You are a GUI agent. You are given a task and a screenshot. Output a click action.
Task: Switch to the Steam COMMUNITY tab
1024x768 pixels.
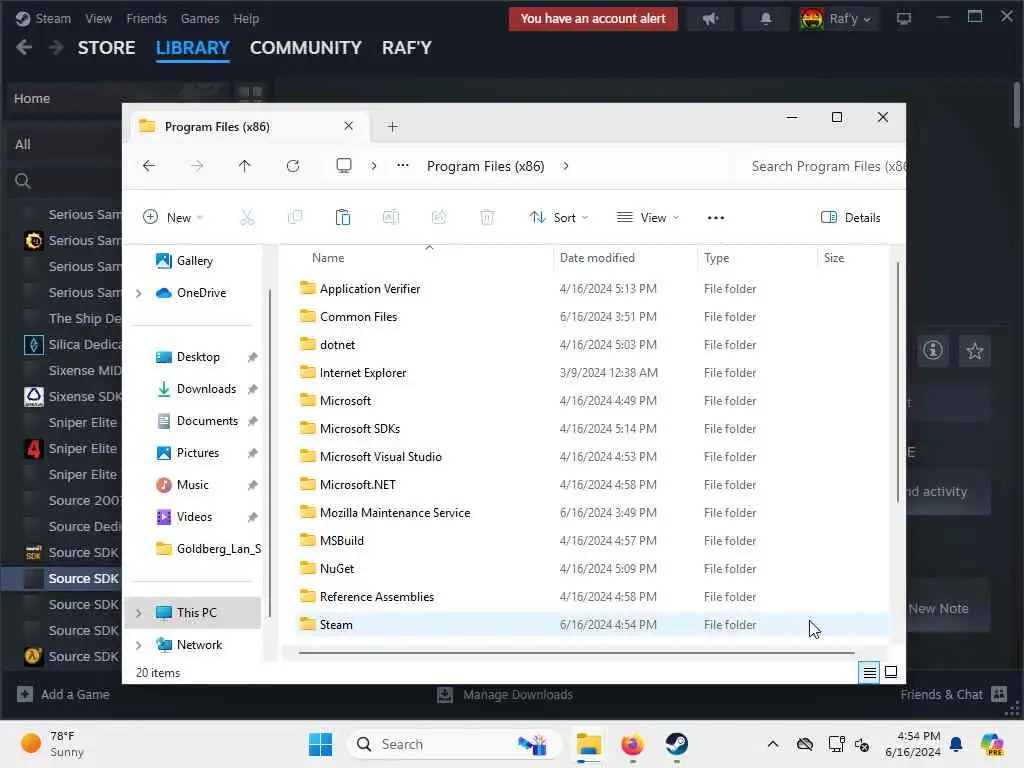(x=306, y=48)
